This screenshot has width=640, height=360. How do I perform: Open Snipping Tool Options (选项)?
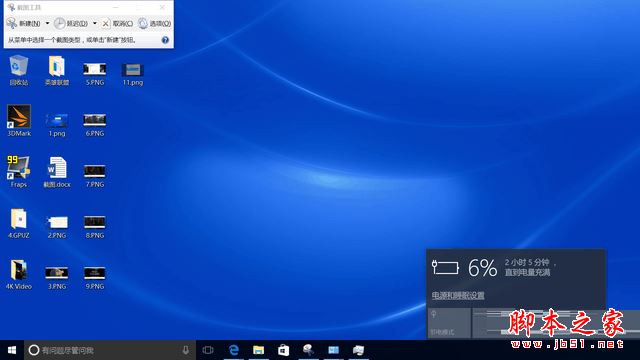click(x=155, y=24)
